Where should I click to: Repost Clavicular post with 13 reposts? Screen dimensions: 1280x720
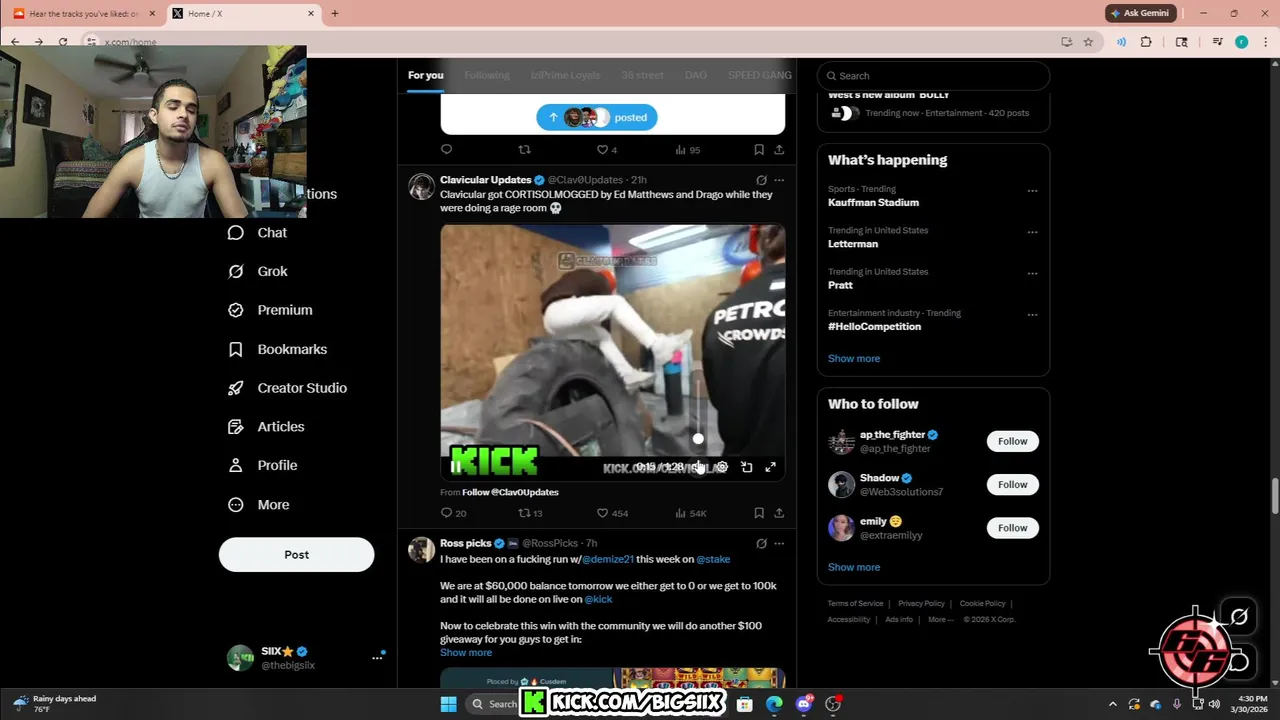click(530, 513)
